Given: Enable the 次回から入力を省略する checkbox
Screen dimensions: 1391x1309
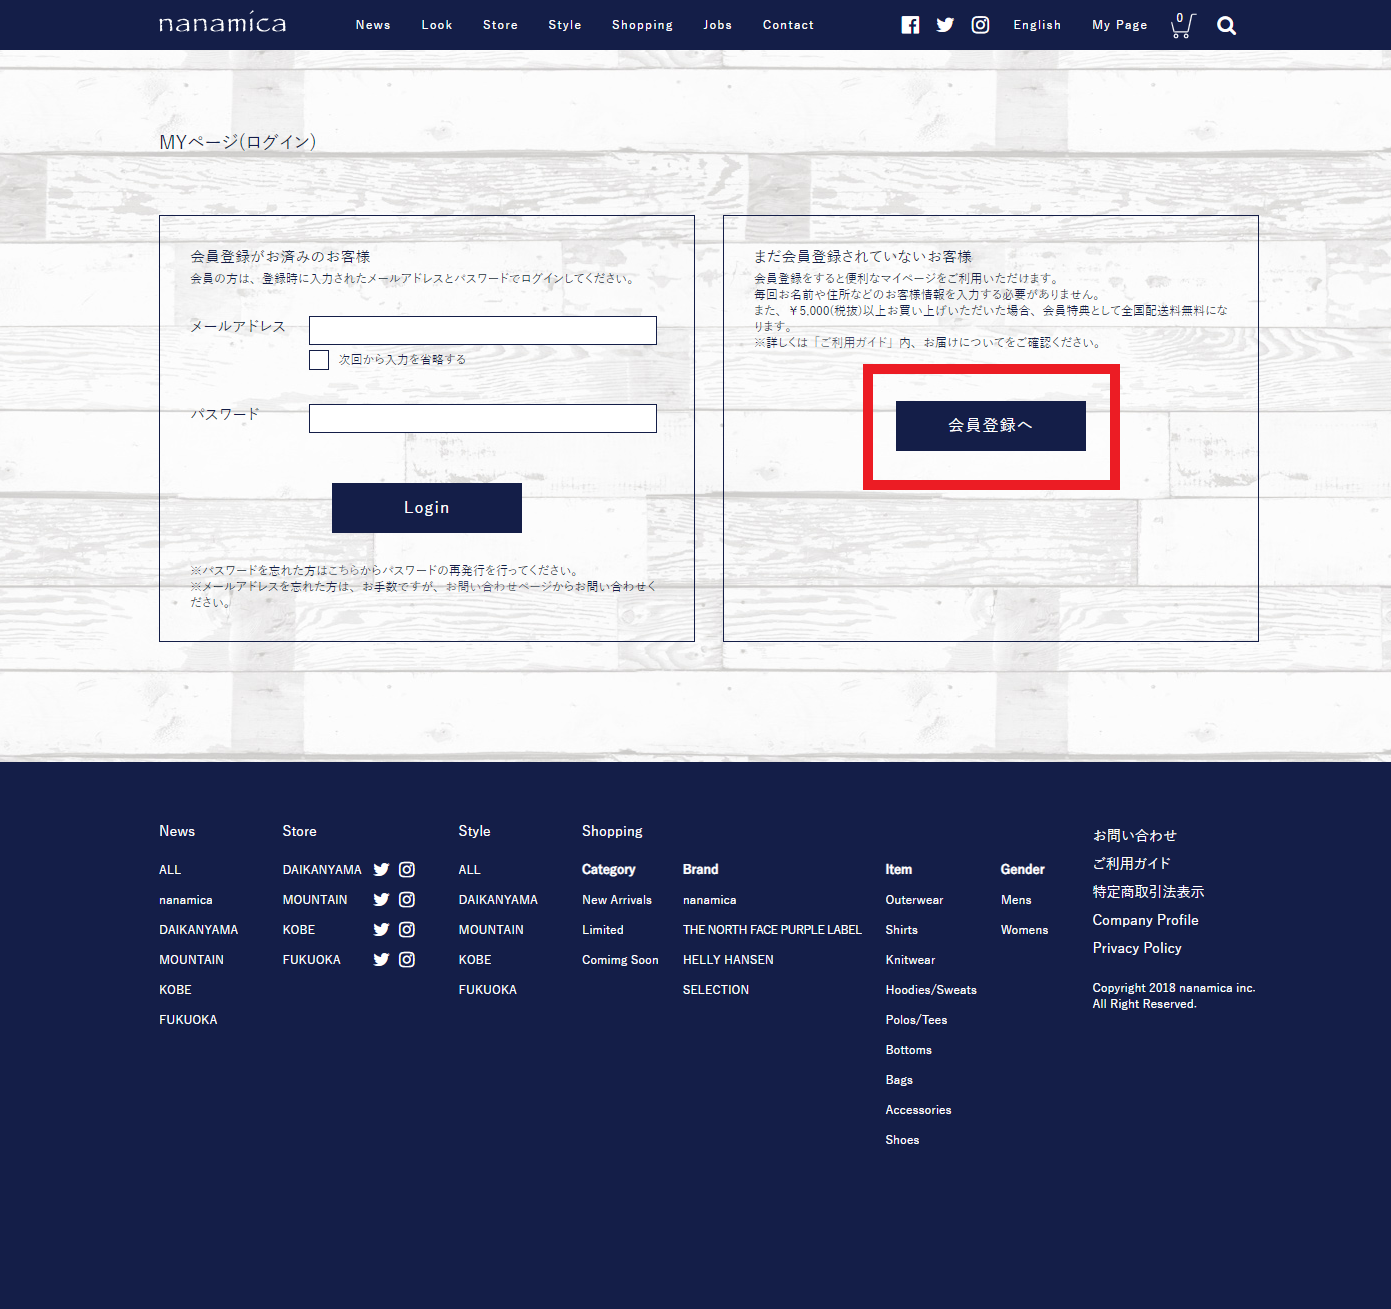Looking at the screenshot, I should pyautogui.click(x=319, y=360).
